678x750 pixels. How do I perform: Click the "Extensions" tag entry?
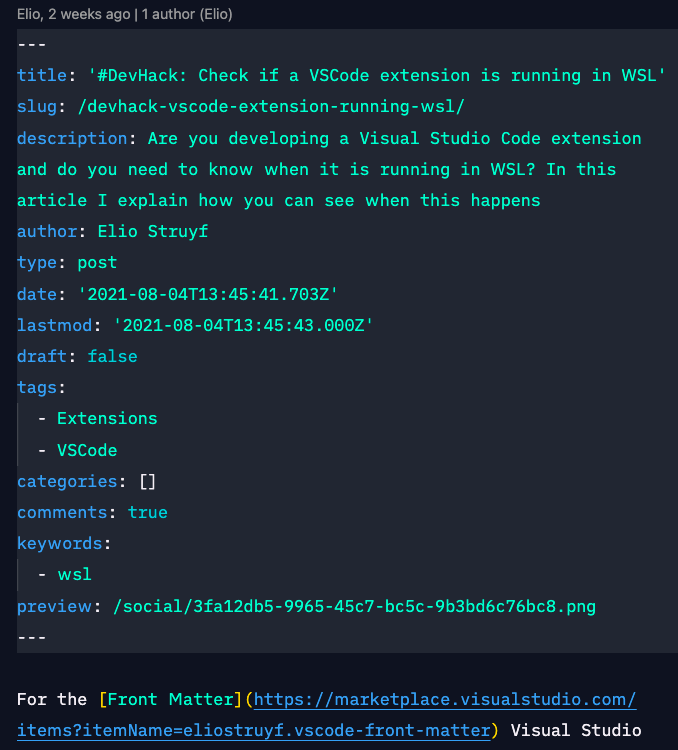click(x=107, y=418)
